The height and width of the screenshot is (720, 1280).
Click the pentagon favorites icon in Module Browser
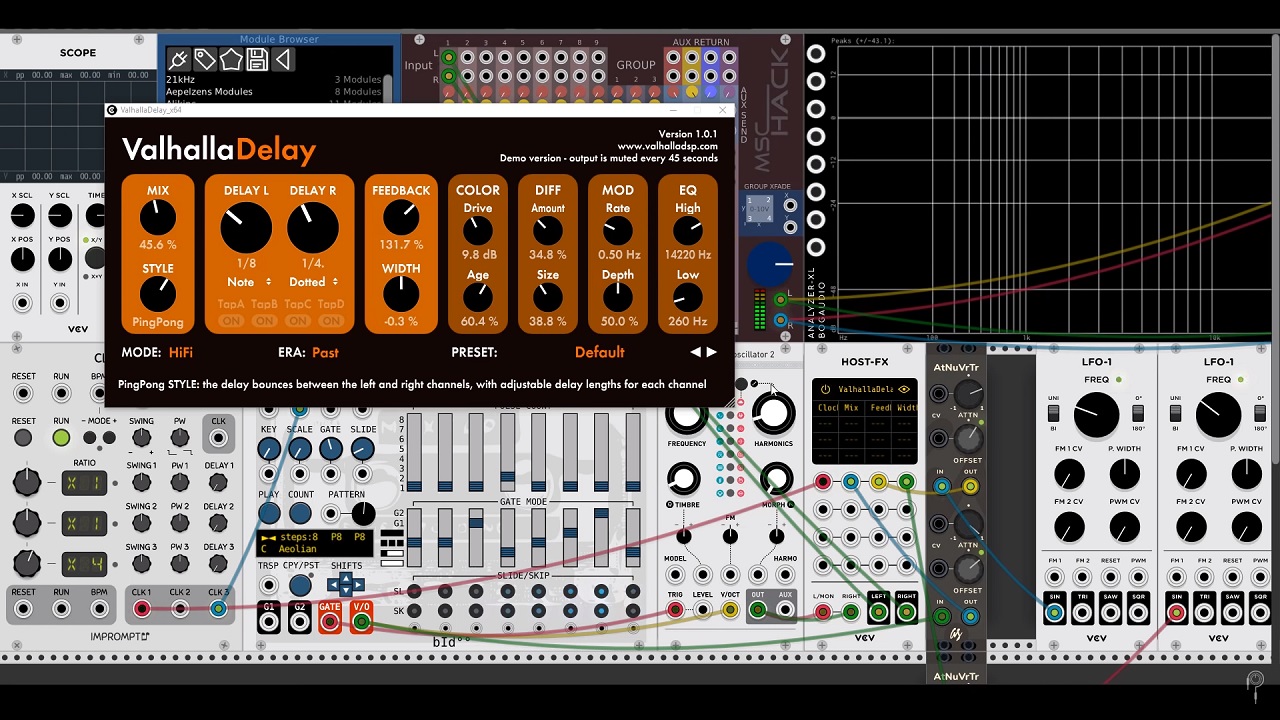[x=230, y=60]
